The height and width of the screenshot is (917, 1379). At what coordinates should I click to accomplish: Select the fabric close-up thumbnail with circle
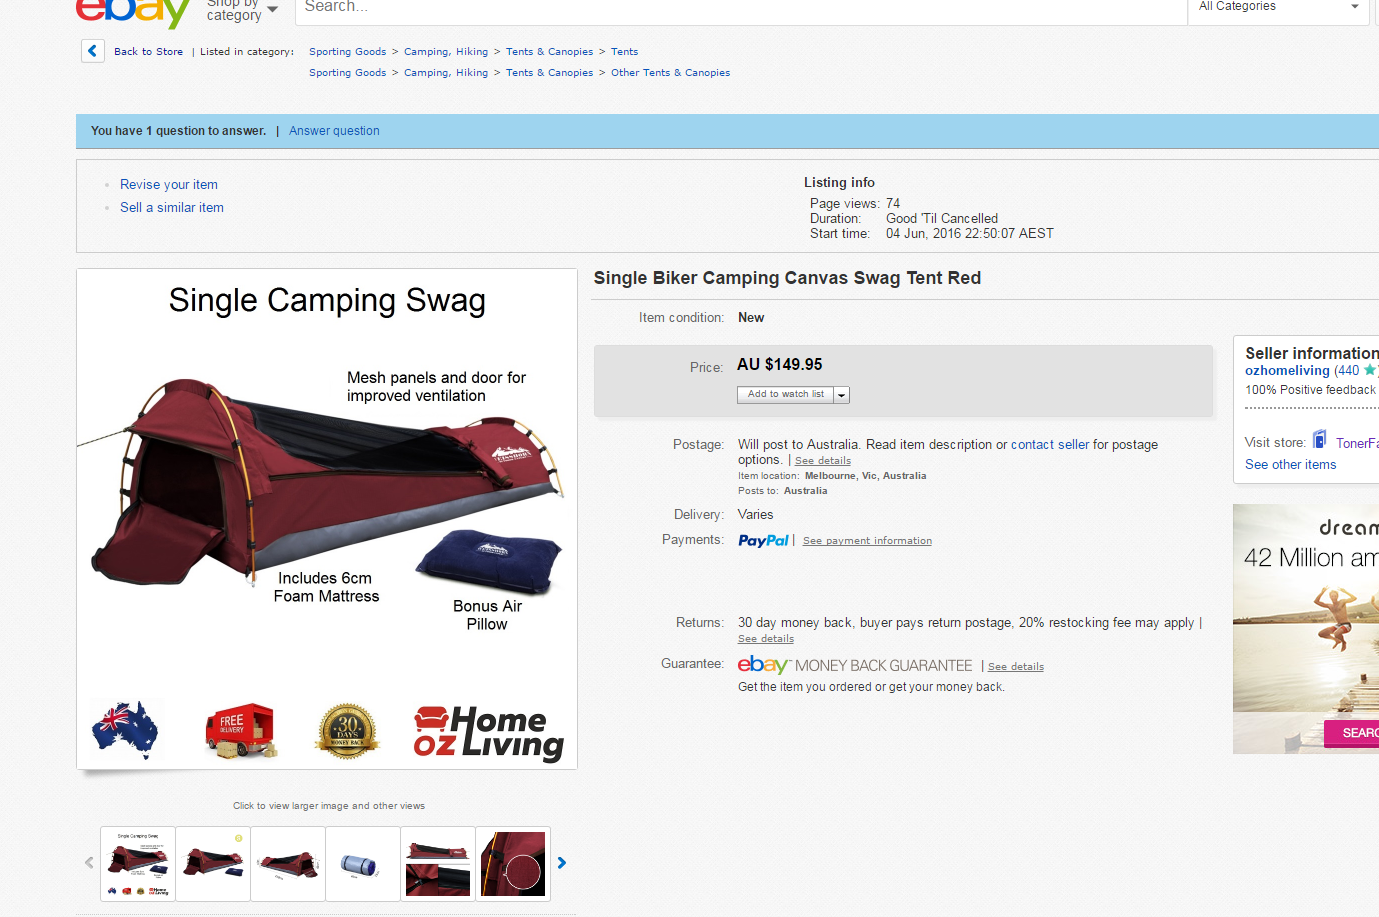point(513,864)
